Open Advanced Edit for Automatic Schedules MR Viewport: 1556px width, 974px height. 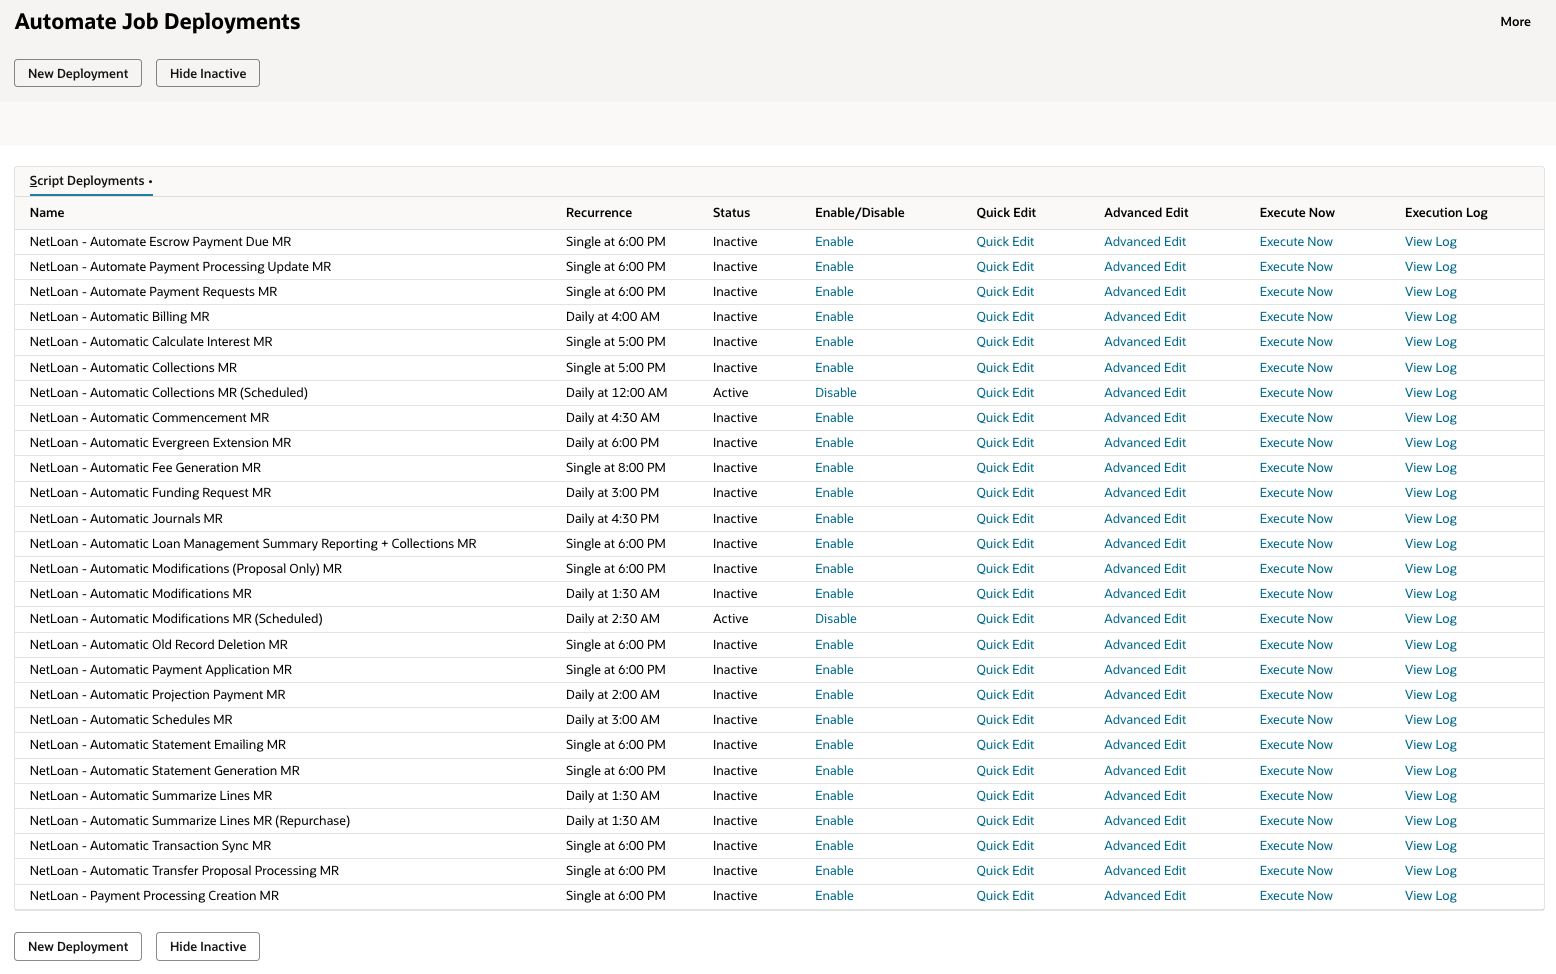1145,720
